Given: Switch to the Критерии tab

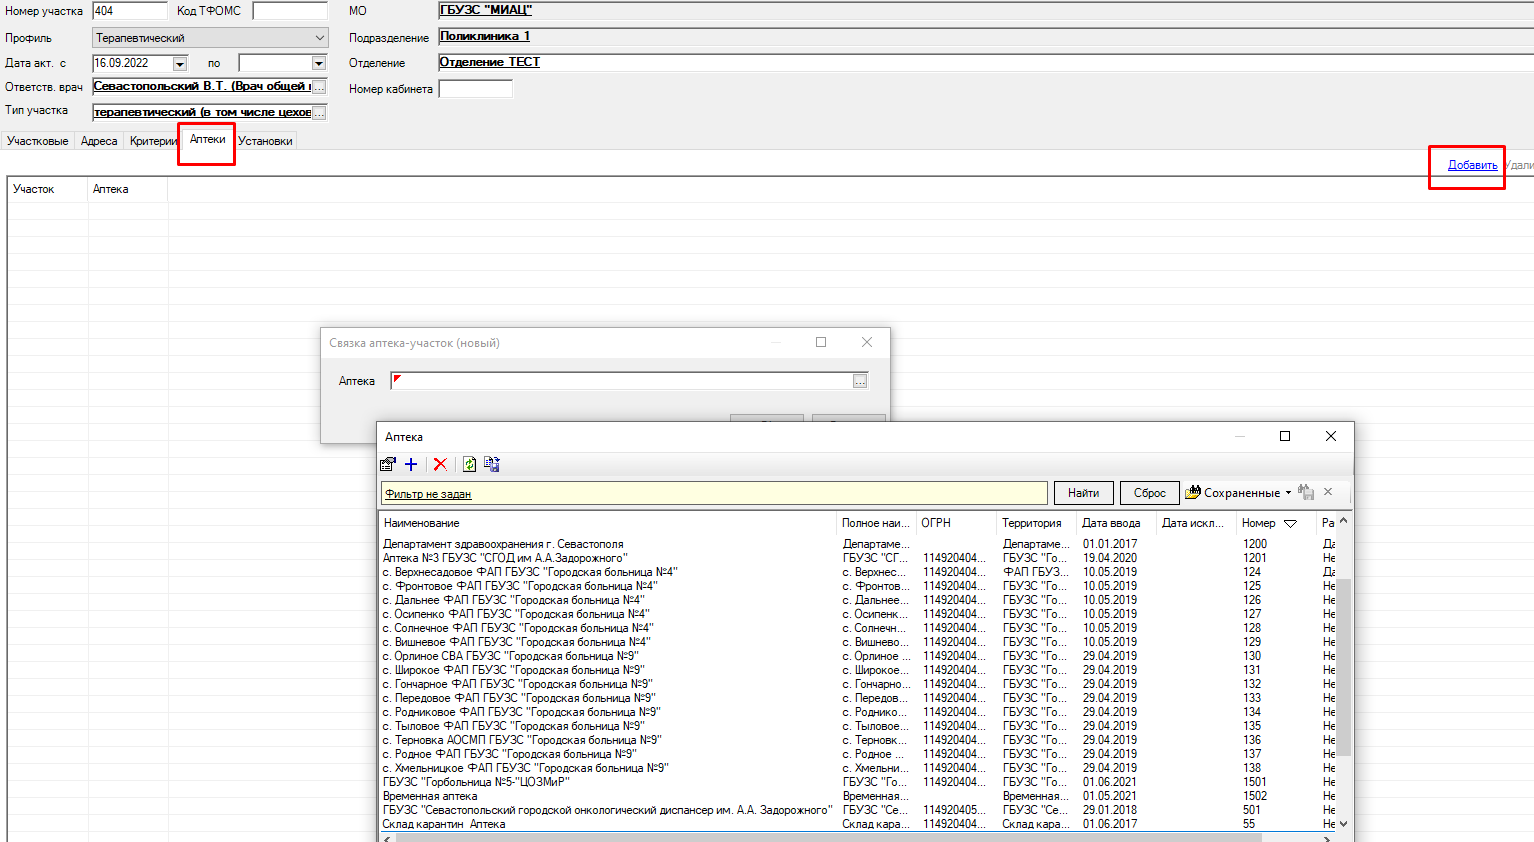Looking at the screenshot, I should (152, 141).
